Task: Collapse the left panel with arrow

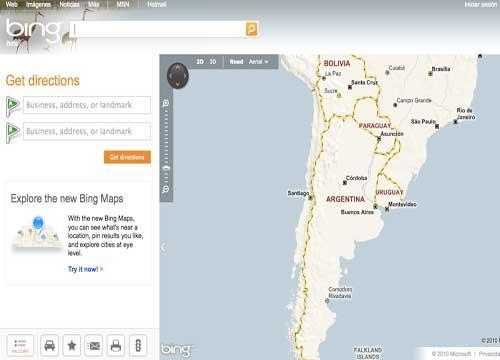Action: coord(163,247)
